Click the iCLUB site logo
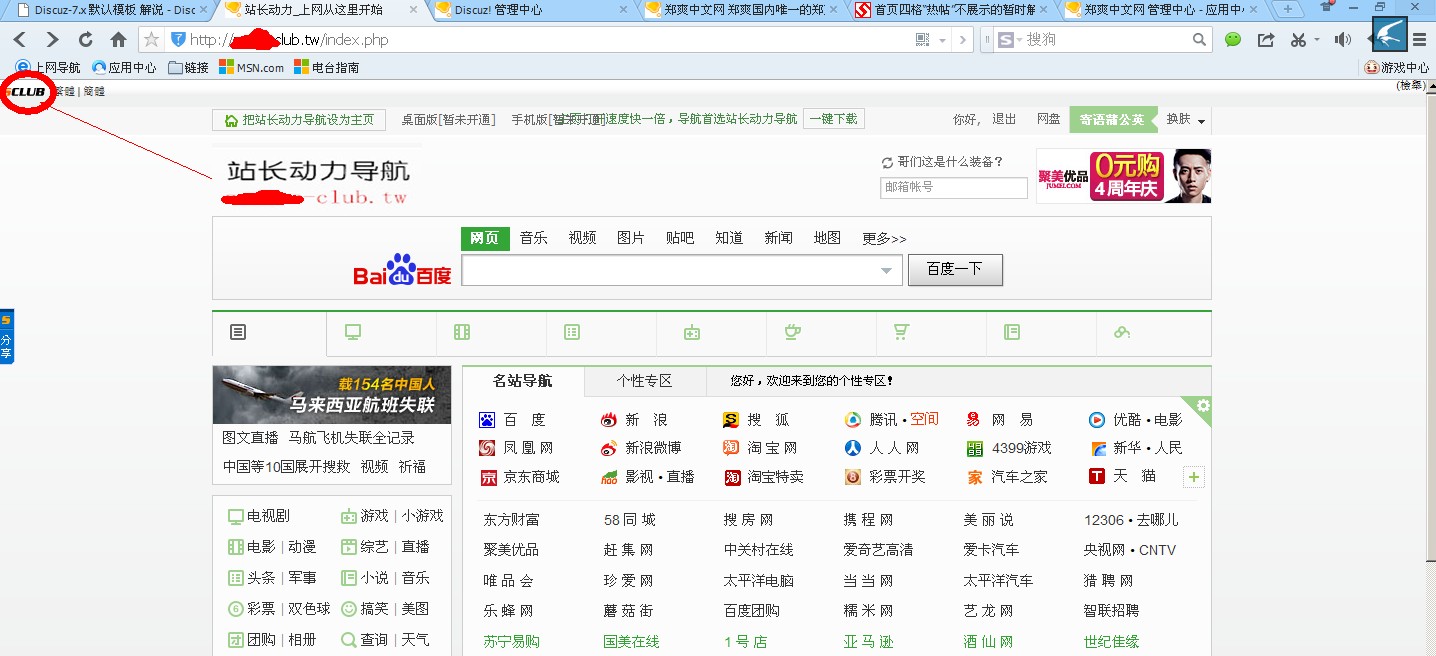 28,92
